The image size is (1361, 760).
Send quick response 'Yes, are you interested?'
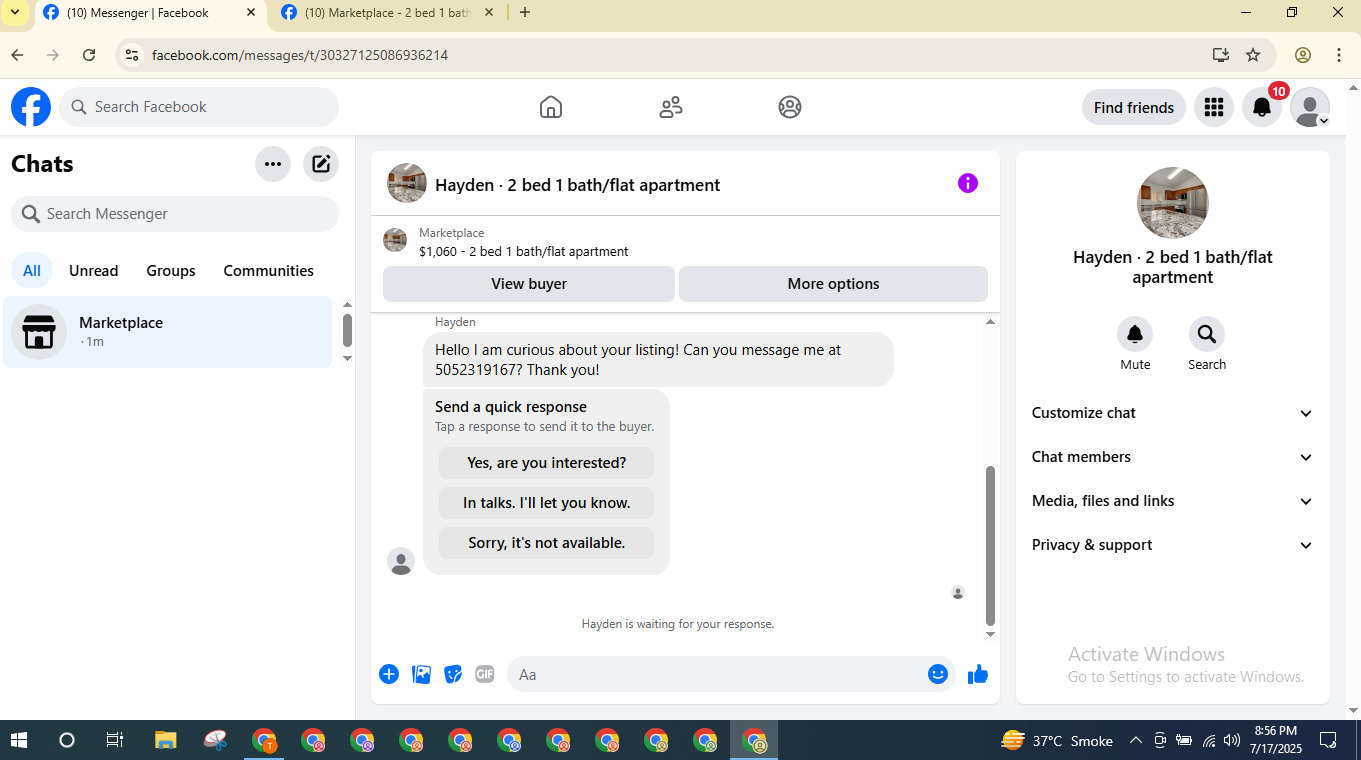pyautogui.click(x=547, y=463)
